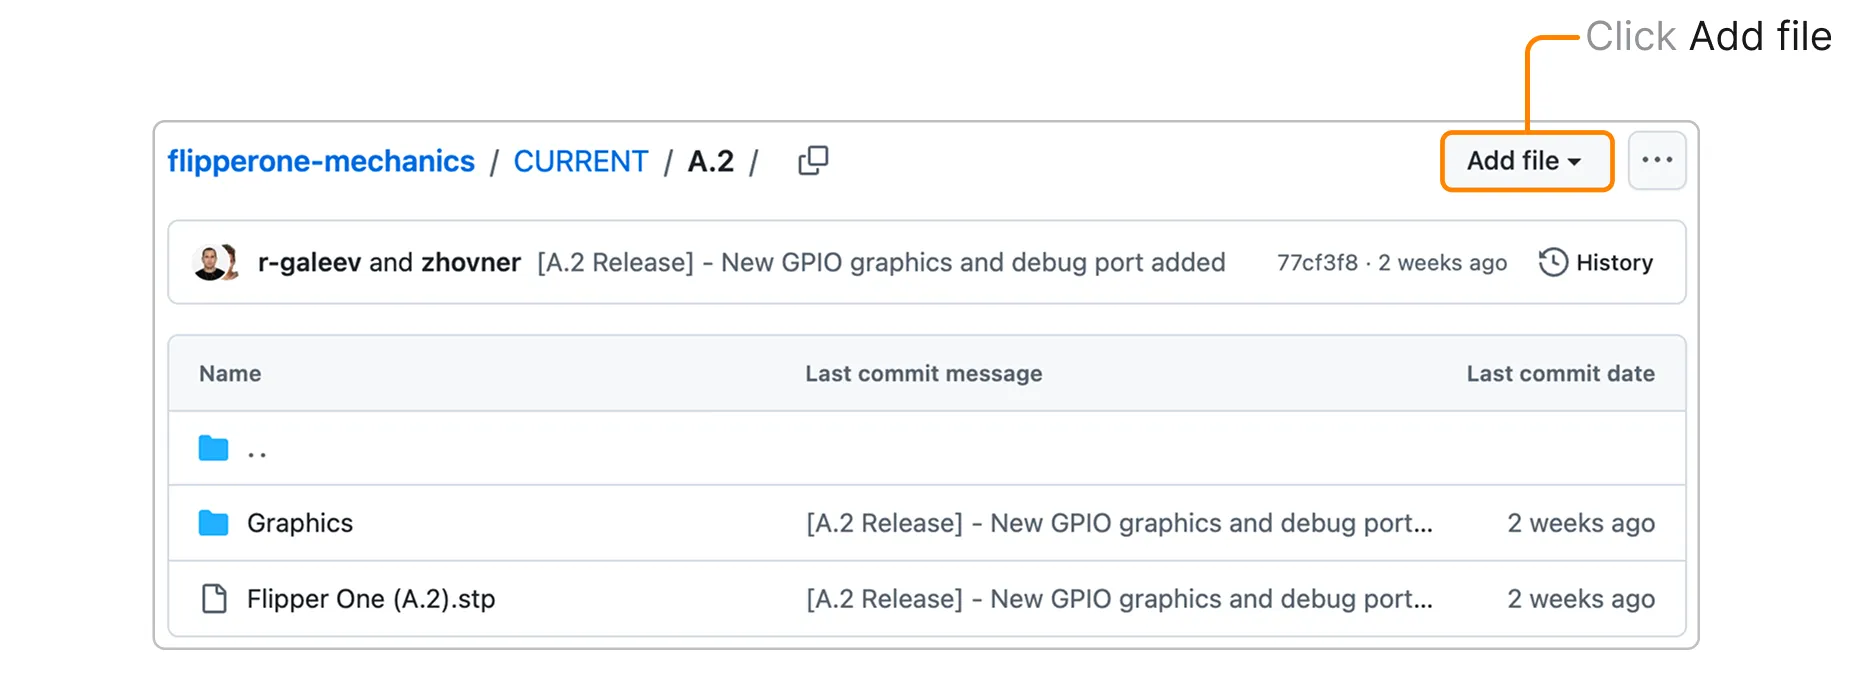Click '2 weeks ago' in the Graphics row
This screenshot has width=1853, height=688.
click(x=1581, y=523)
